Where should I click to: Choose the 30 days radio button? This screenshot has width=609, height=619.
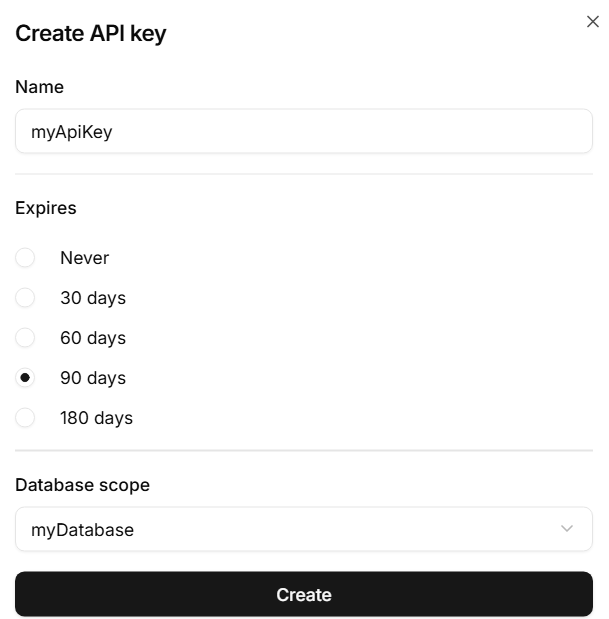(x=25, y=298)
